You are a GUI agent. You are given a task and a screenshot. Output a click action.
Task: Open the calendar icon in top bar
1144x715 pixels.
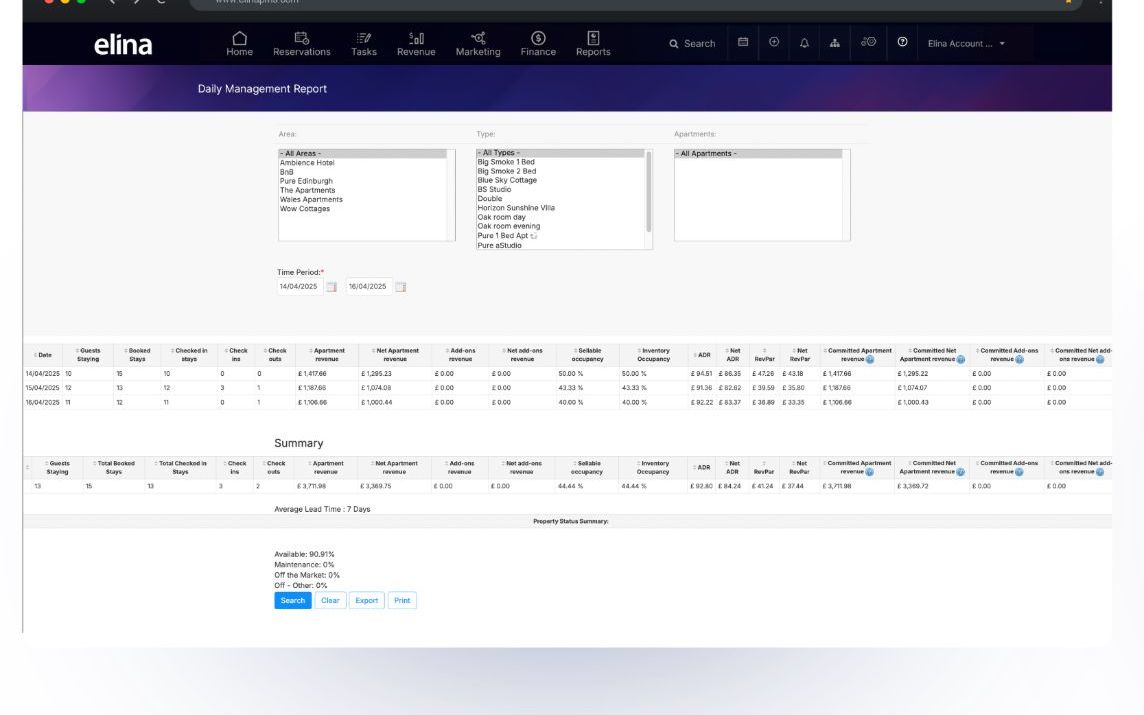click(743, 43)
